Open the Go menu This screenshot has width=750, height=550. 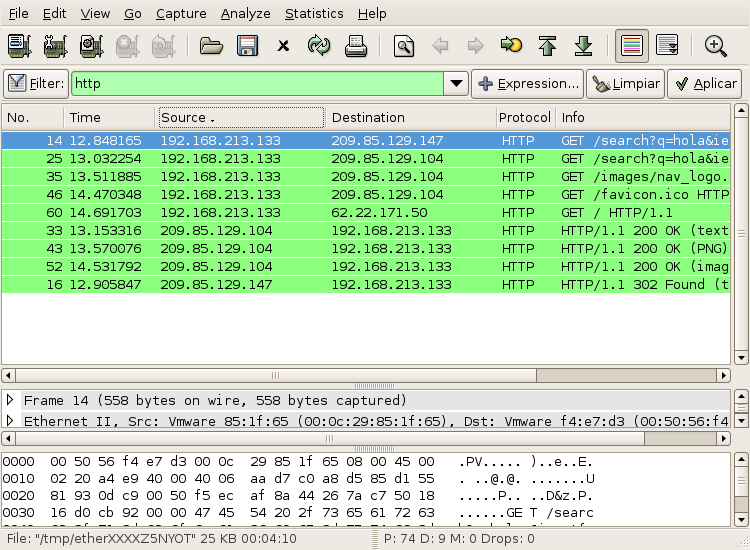[x=133, y=14]
